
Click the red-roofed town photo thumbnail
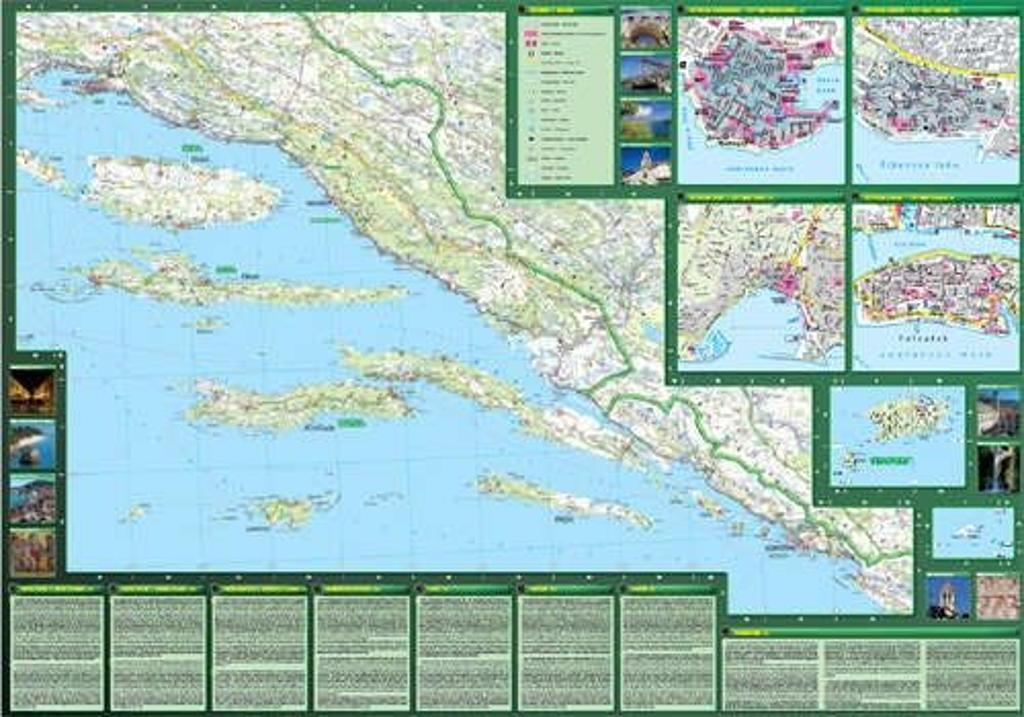tap(32, 499)
